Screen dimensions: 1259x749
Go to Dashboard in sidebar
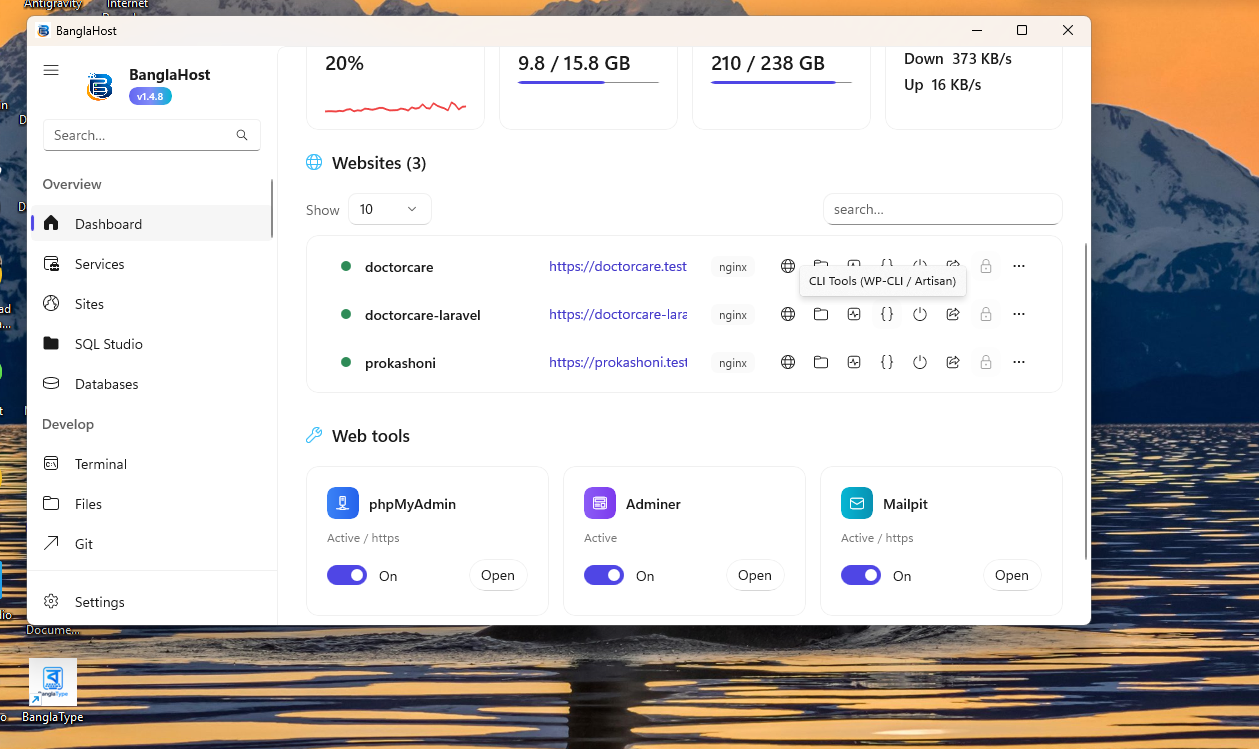[x=151, y=223]
